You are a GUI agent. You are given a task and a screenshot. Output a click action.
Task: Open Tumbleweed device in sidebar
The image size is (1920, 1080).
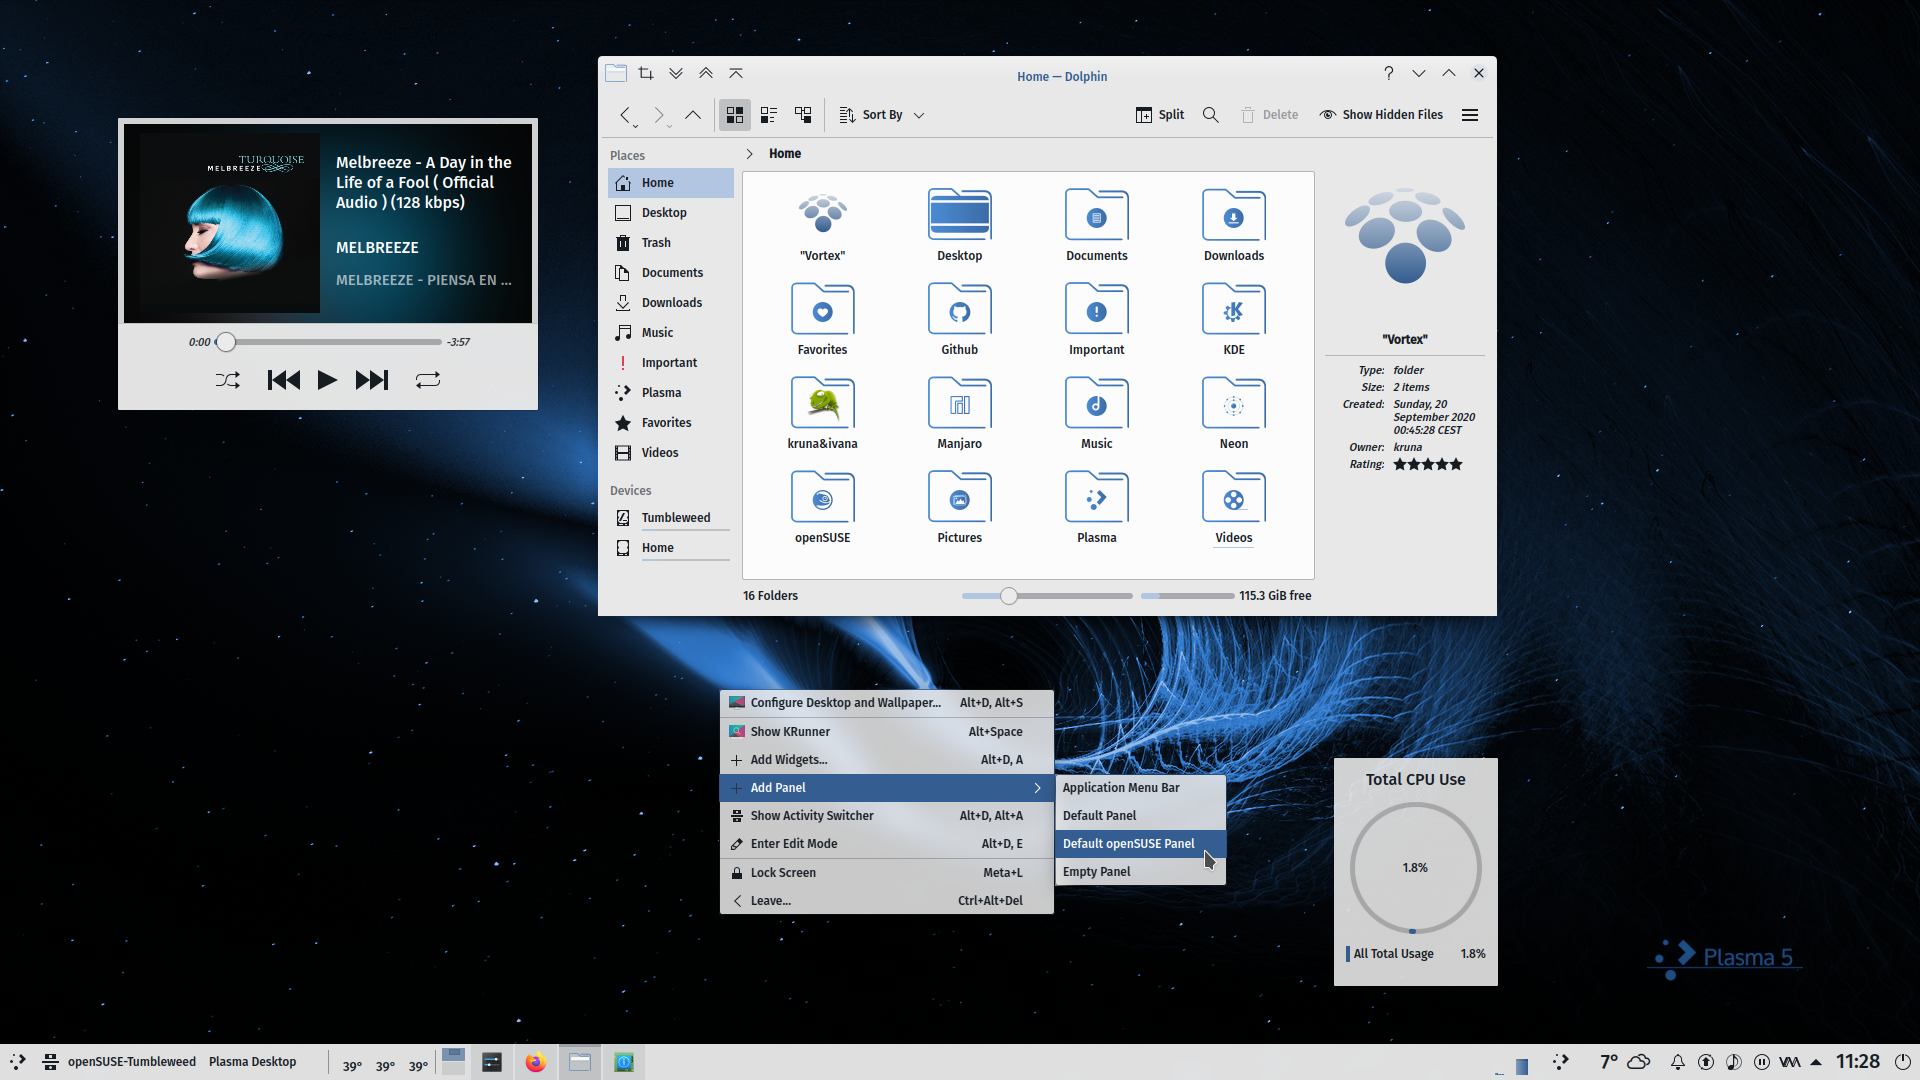coord(670,518)
